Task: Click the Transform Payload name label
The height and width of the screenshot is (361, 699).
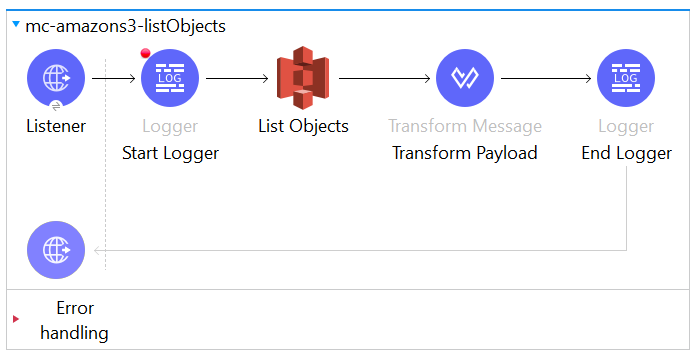Action: pos(465,154)
